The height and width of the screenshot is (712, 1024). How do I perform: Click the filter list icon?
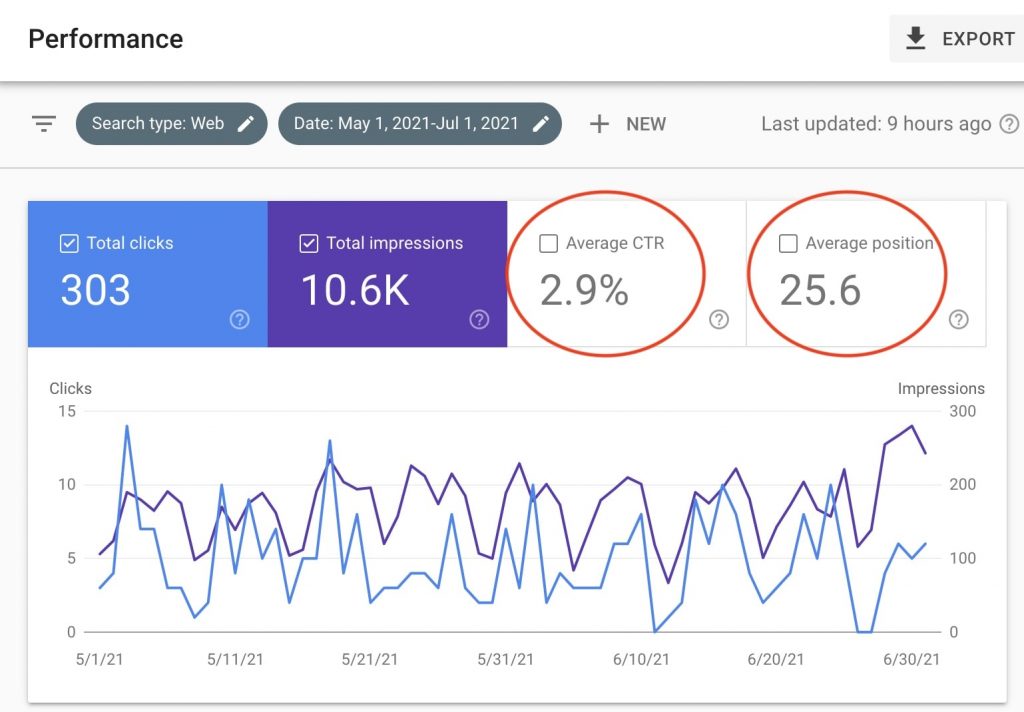click(44, 123)
